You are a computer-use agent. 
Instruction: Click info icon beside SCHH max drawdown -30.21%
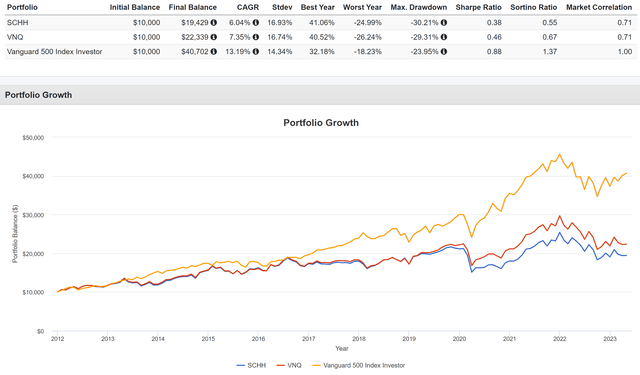click(444, 23)
